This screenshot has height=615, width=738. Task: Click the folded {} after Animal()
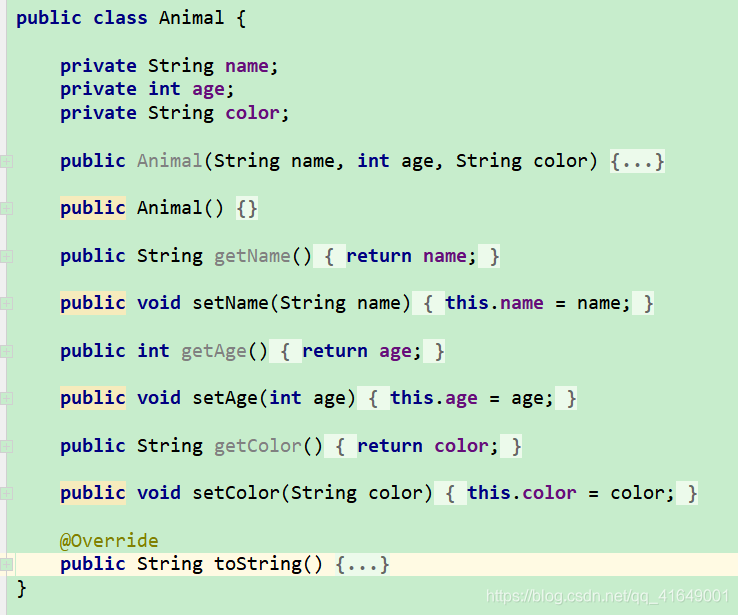click(247, 208)
